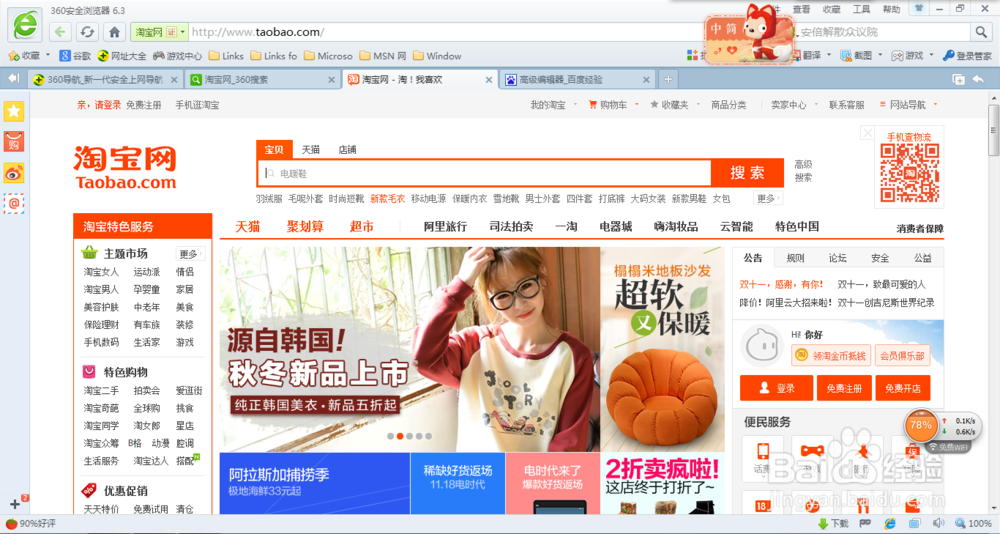Screen dimensions: 1000x534
Task: Click the 360 browser logo
Action: click(26, 24)
